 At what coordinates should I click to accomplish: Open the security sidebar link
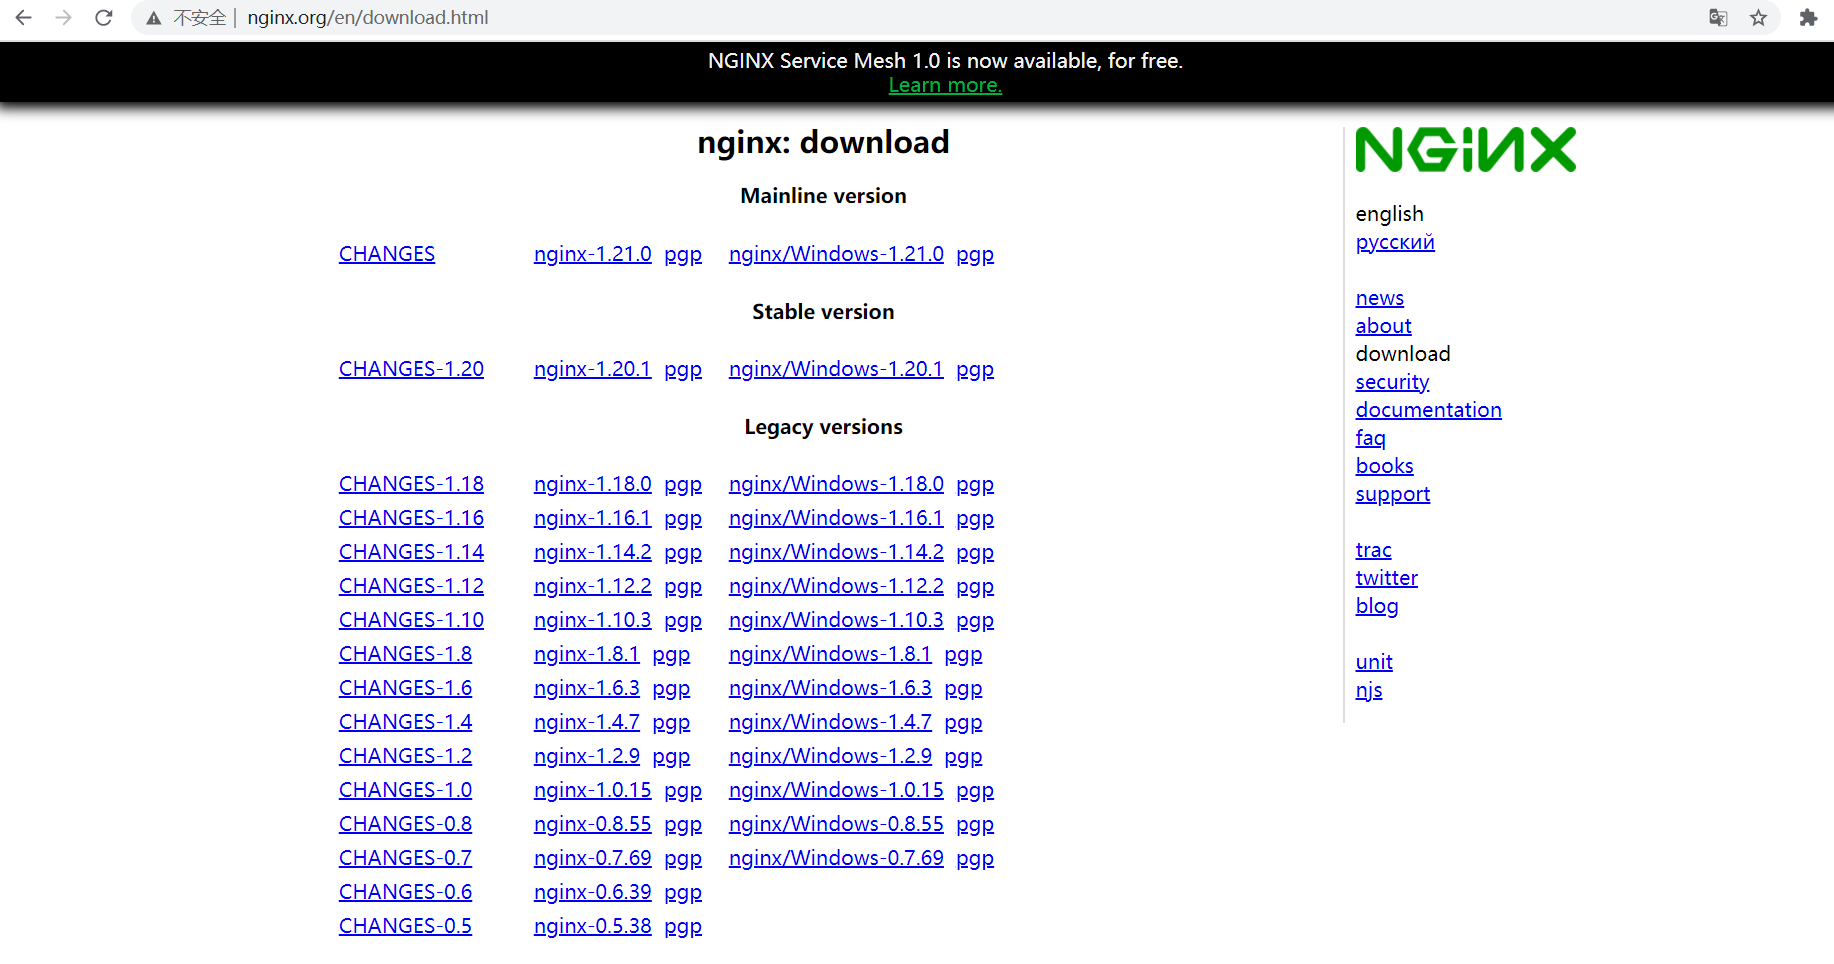[x=1392, y=382]
